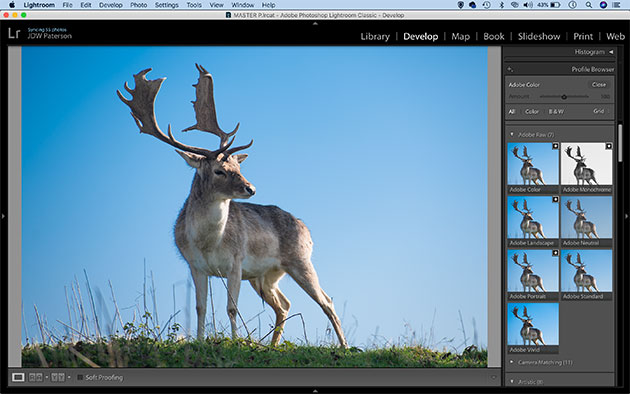Show only B & W profiles

[556, 112]
